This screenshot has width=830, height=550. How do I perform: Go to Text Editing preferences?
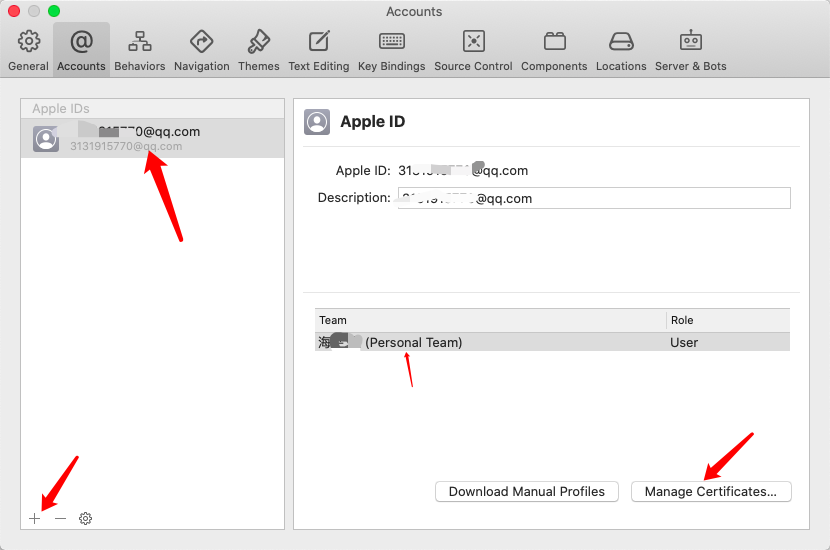(x=319, y=50)
